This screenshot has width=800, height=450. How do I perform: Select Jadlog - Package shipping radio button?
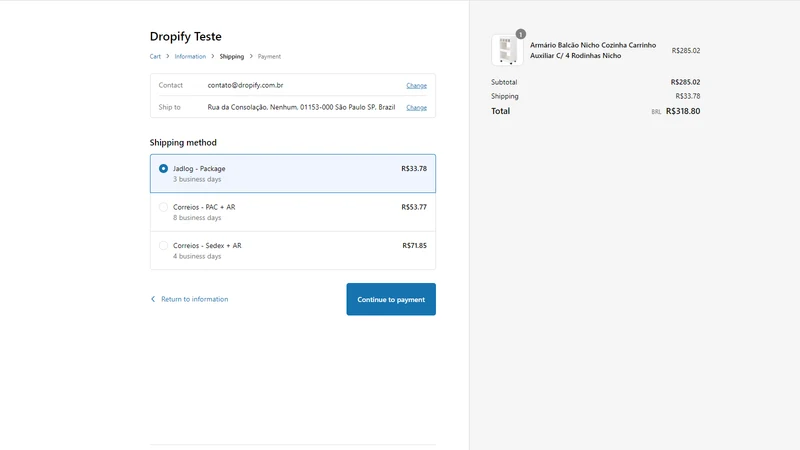click(163, 168)
